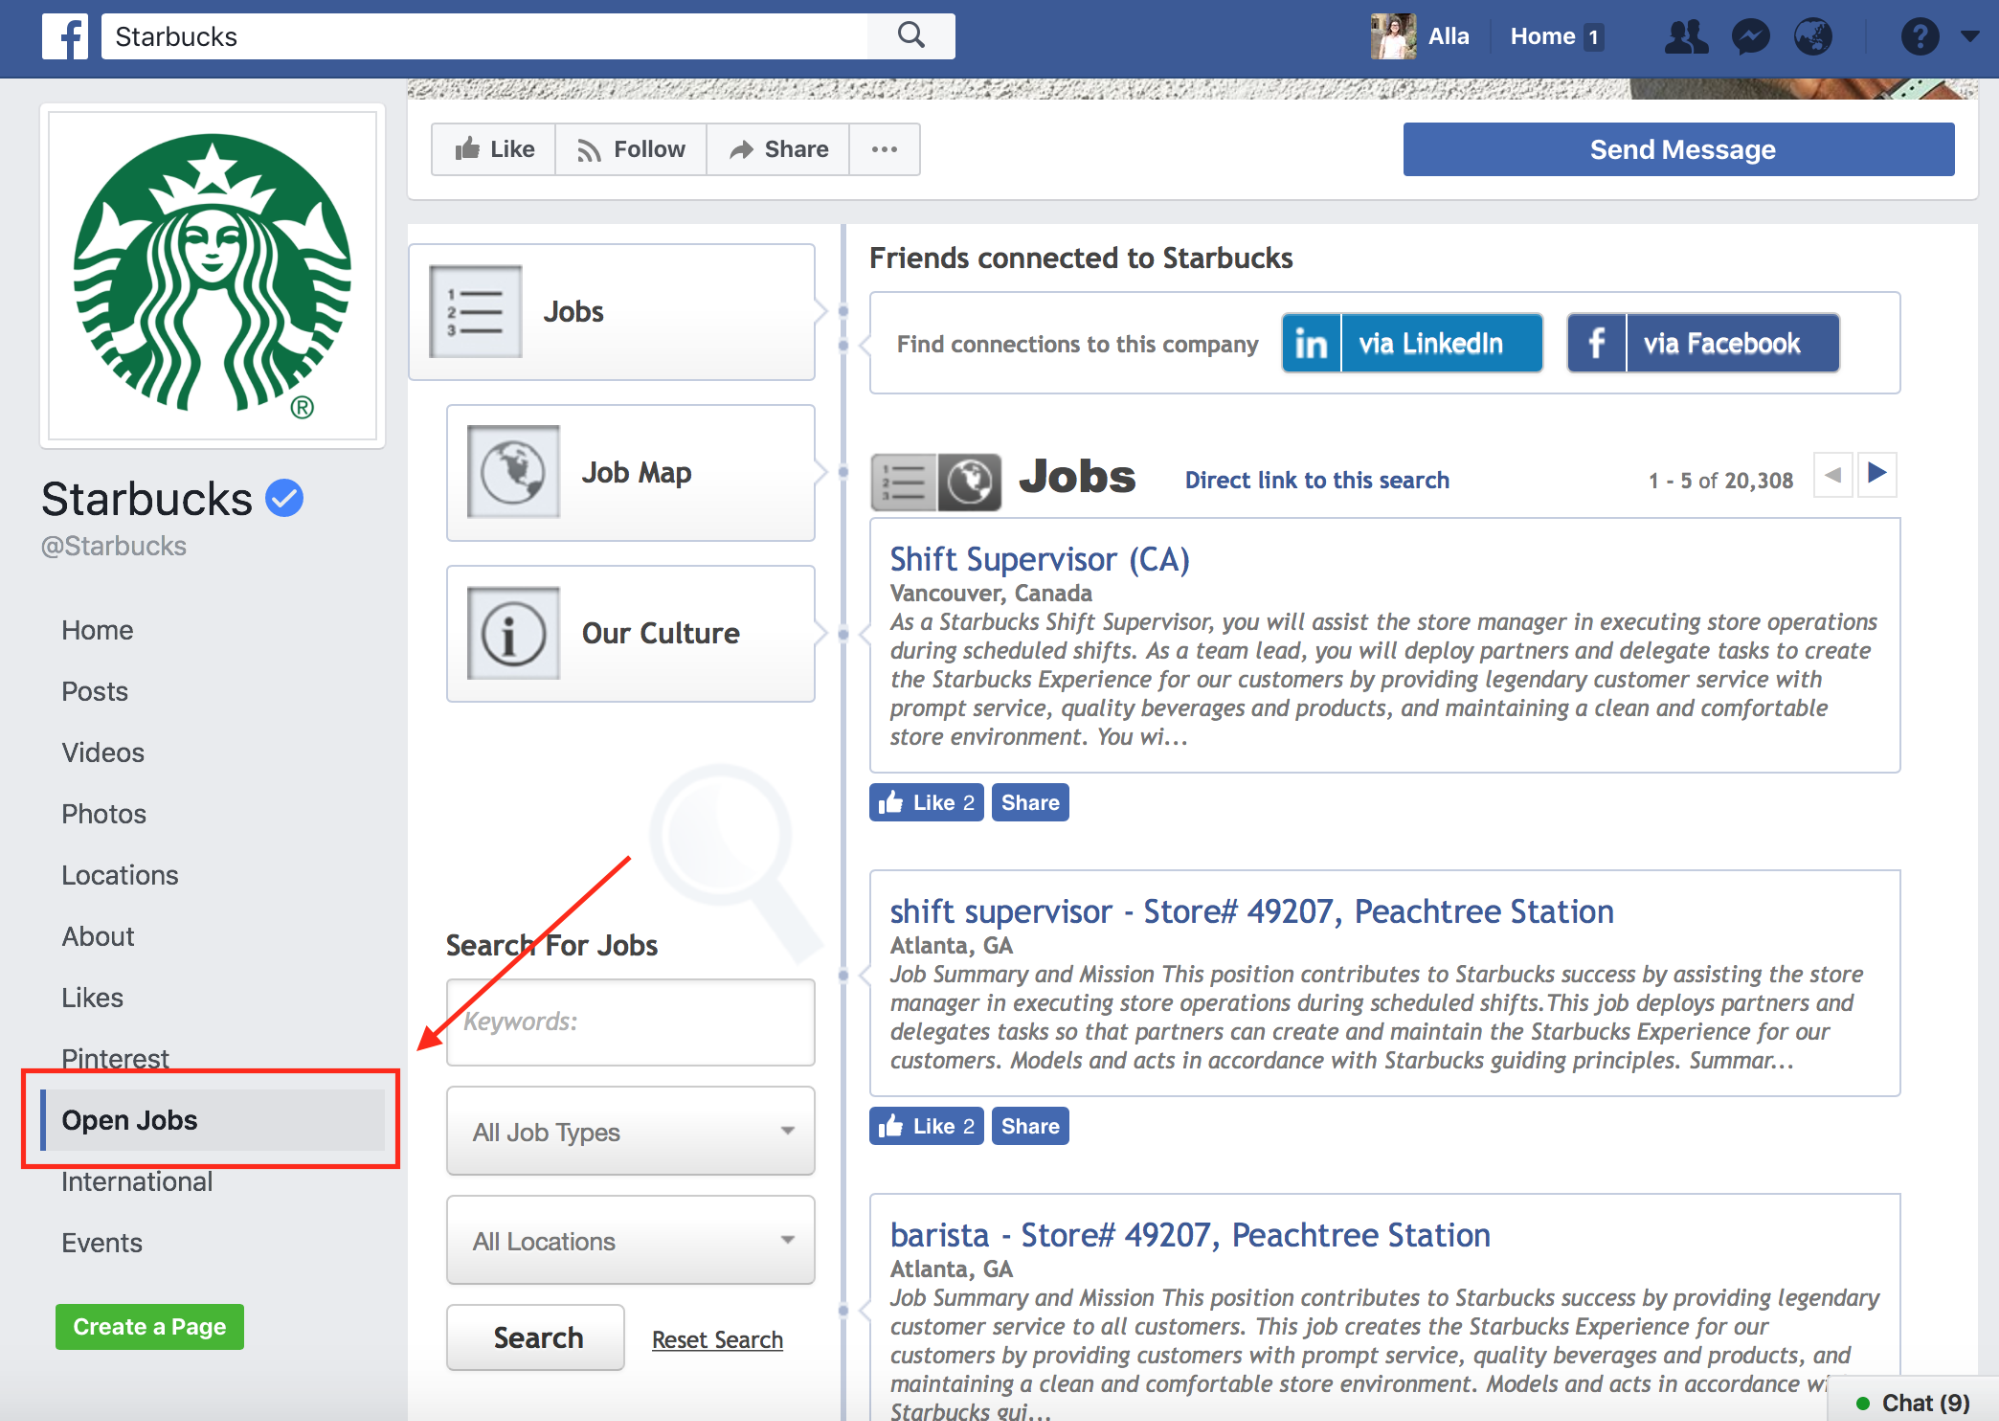Click the Share page button

click(778, 149)
